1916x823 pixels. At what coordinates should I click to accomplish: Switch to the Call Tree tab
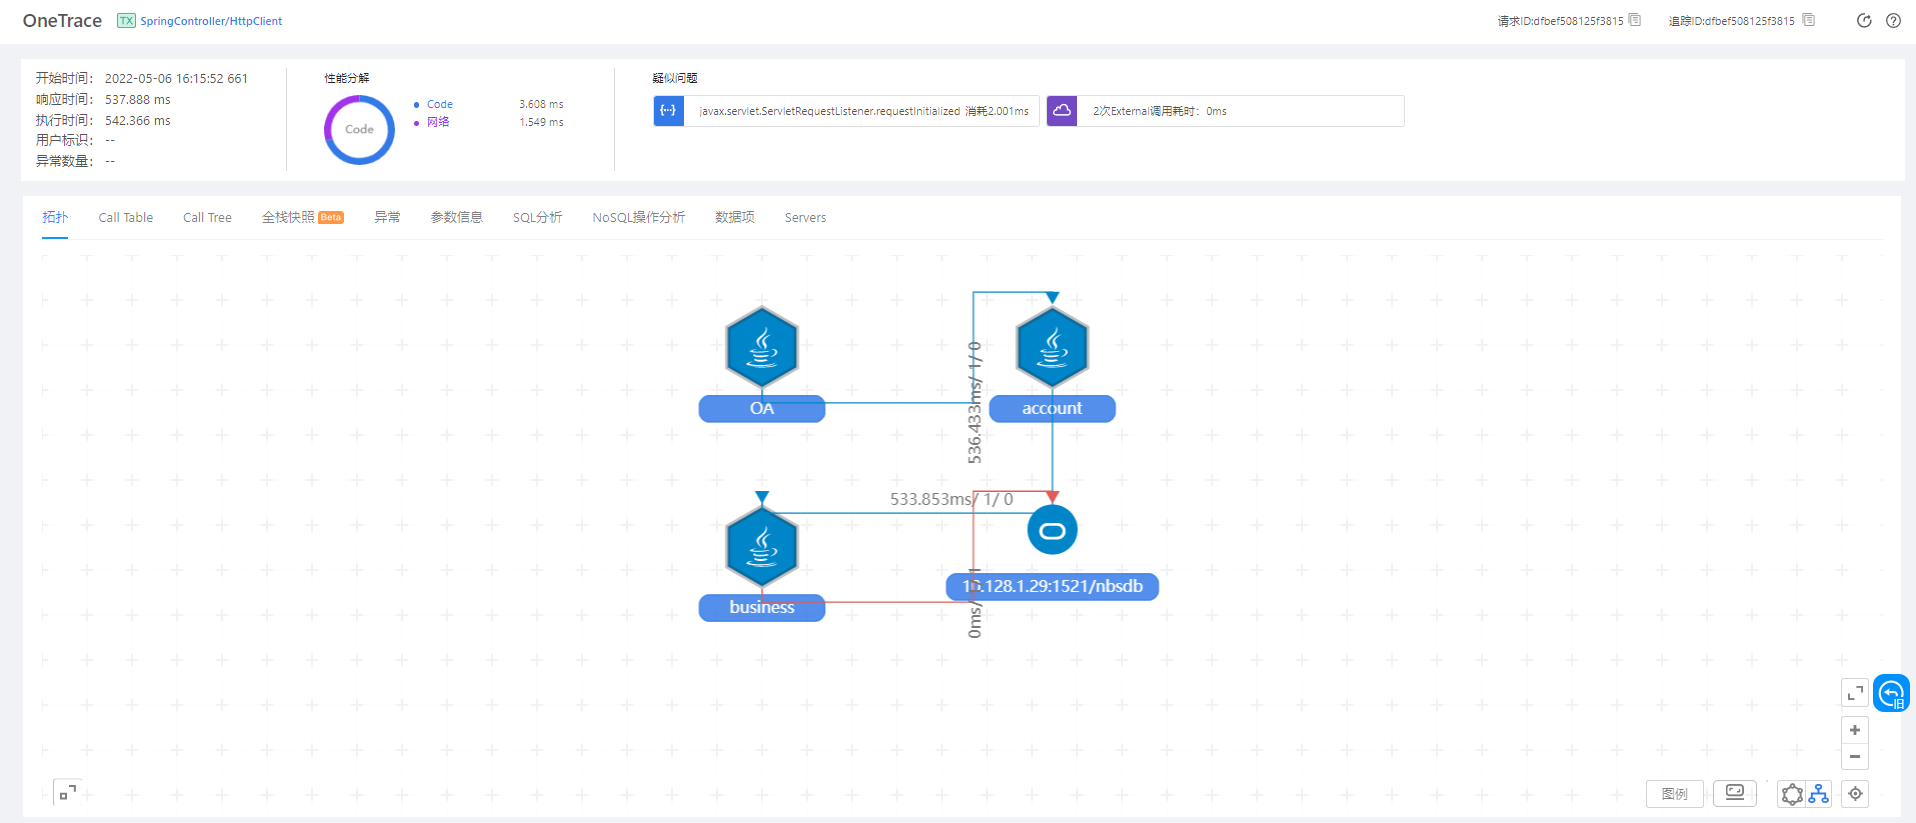click(x=207, y=217)
